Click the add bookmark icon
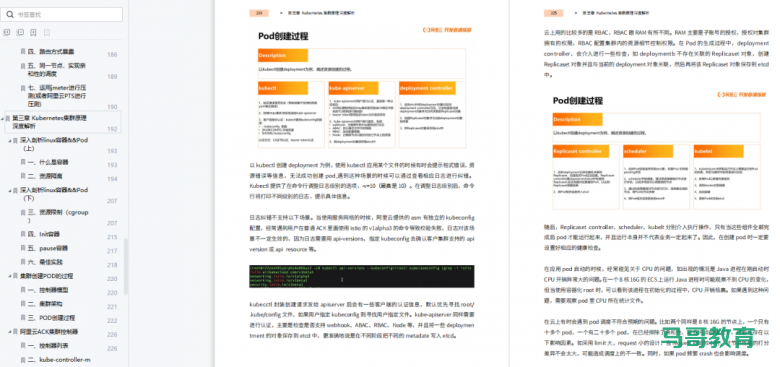The width and height of the screenshot is (780, 367). 33,33
